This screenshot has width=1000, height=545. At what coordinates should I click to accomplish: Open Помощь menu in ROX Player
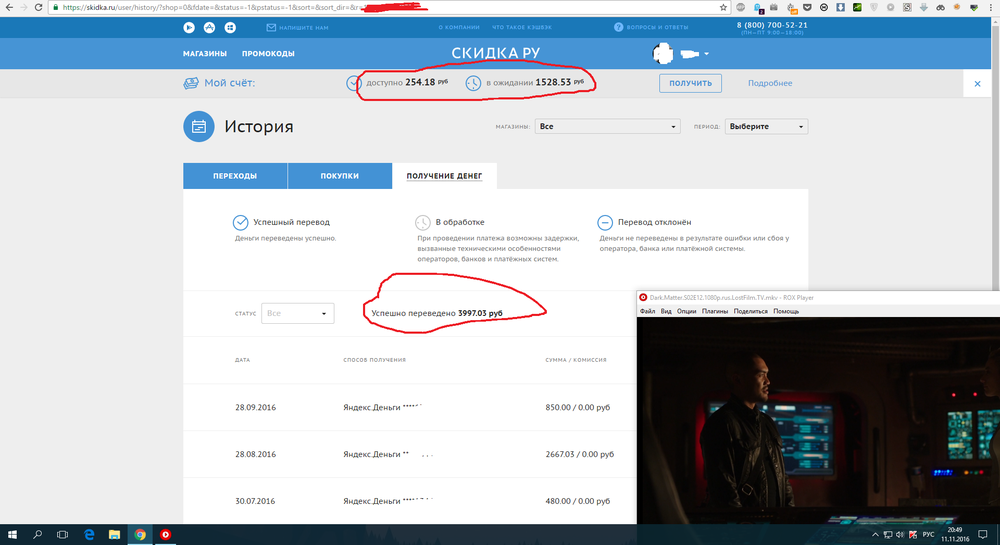pos(786,311)
